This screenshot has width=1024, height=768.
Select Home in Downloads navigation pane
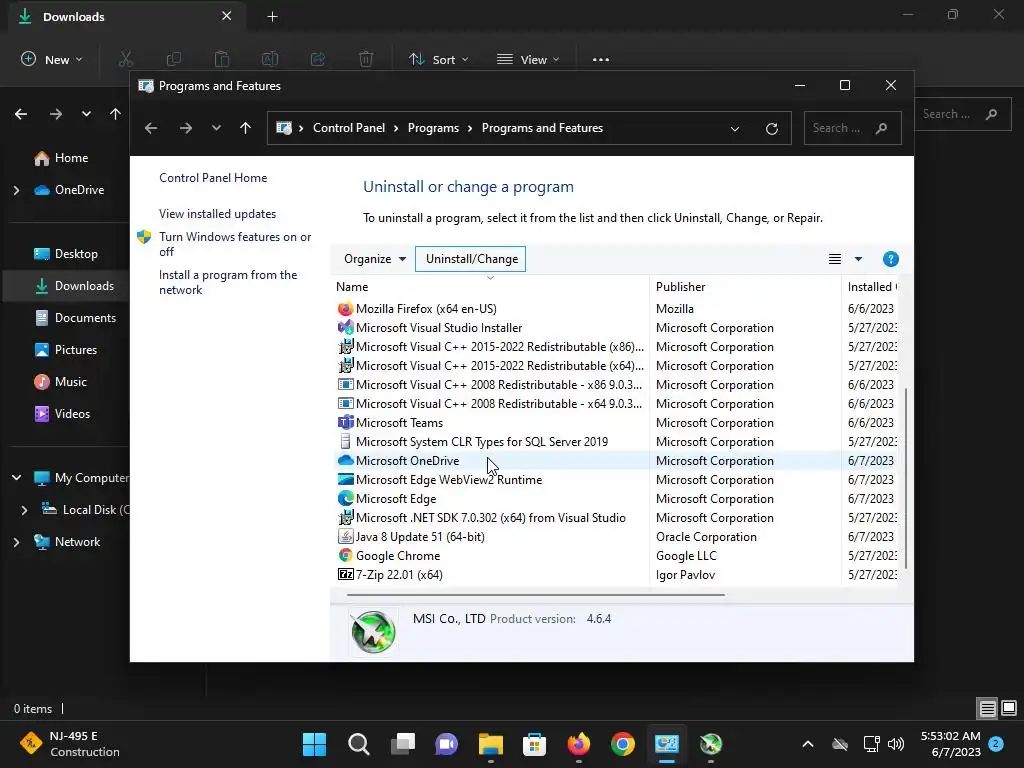click(71, 158)
